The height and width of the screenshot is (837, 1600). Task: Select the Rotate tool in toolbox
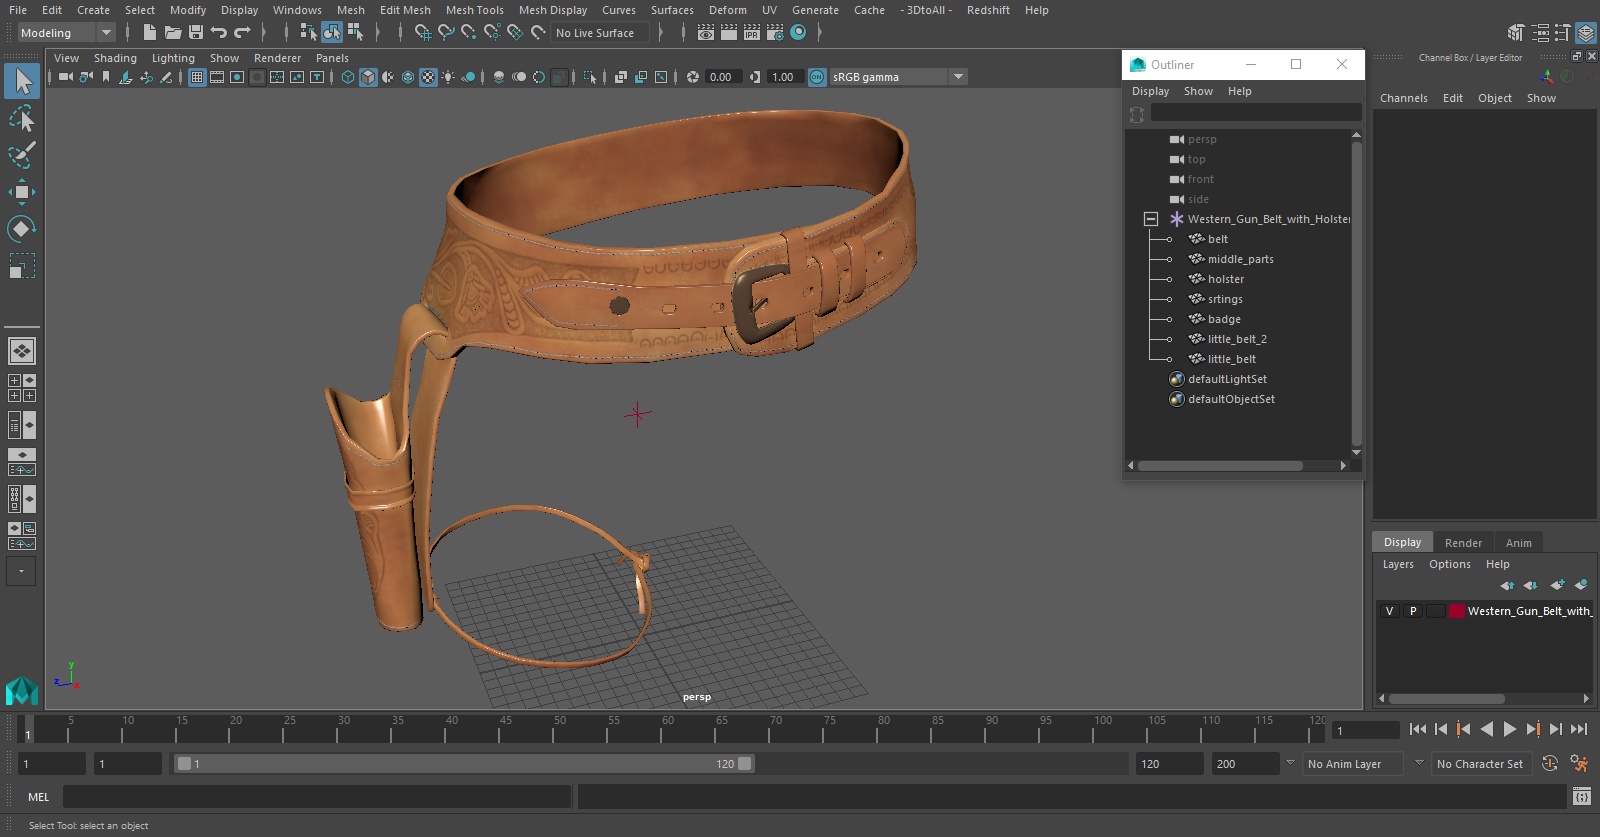21,229
